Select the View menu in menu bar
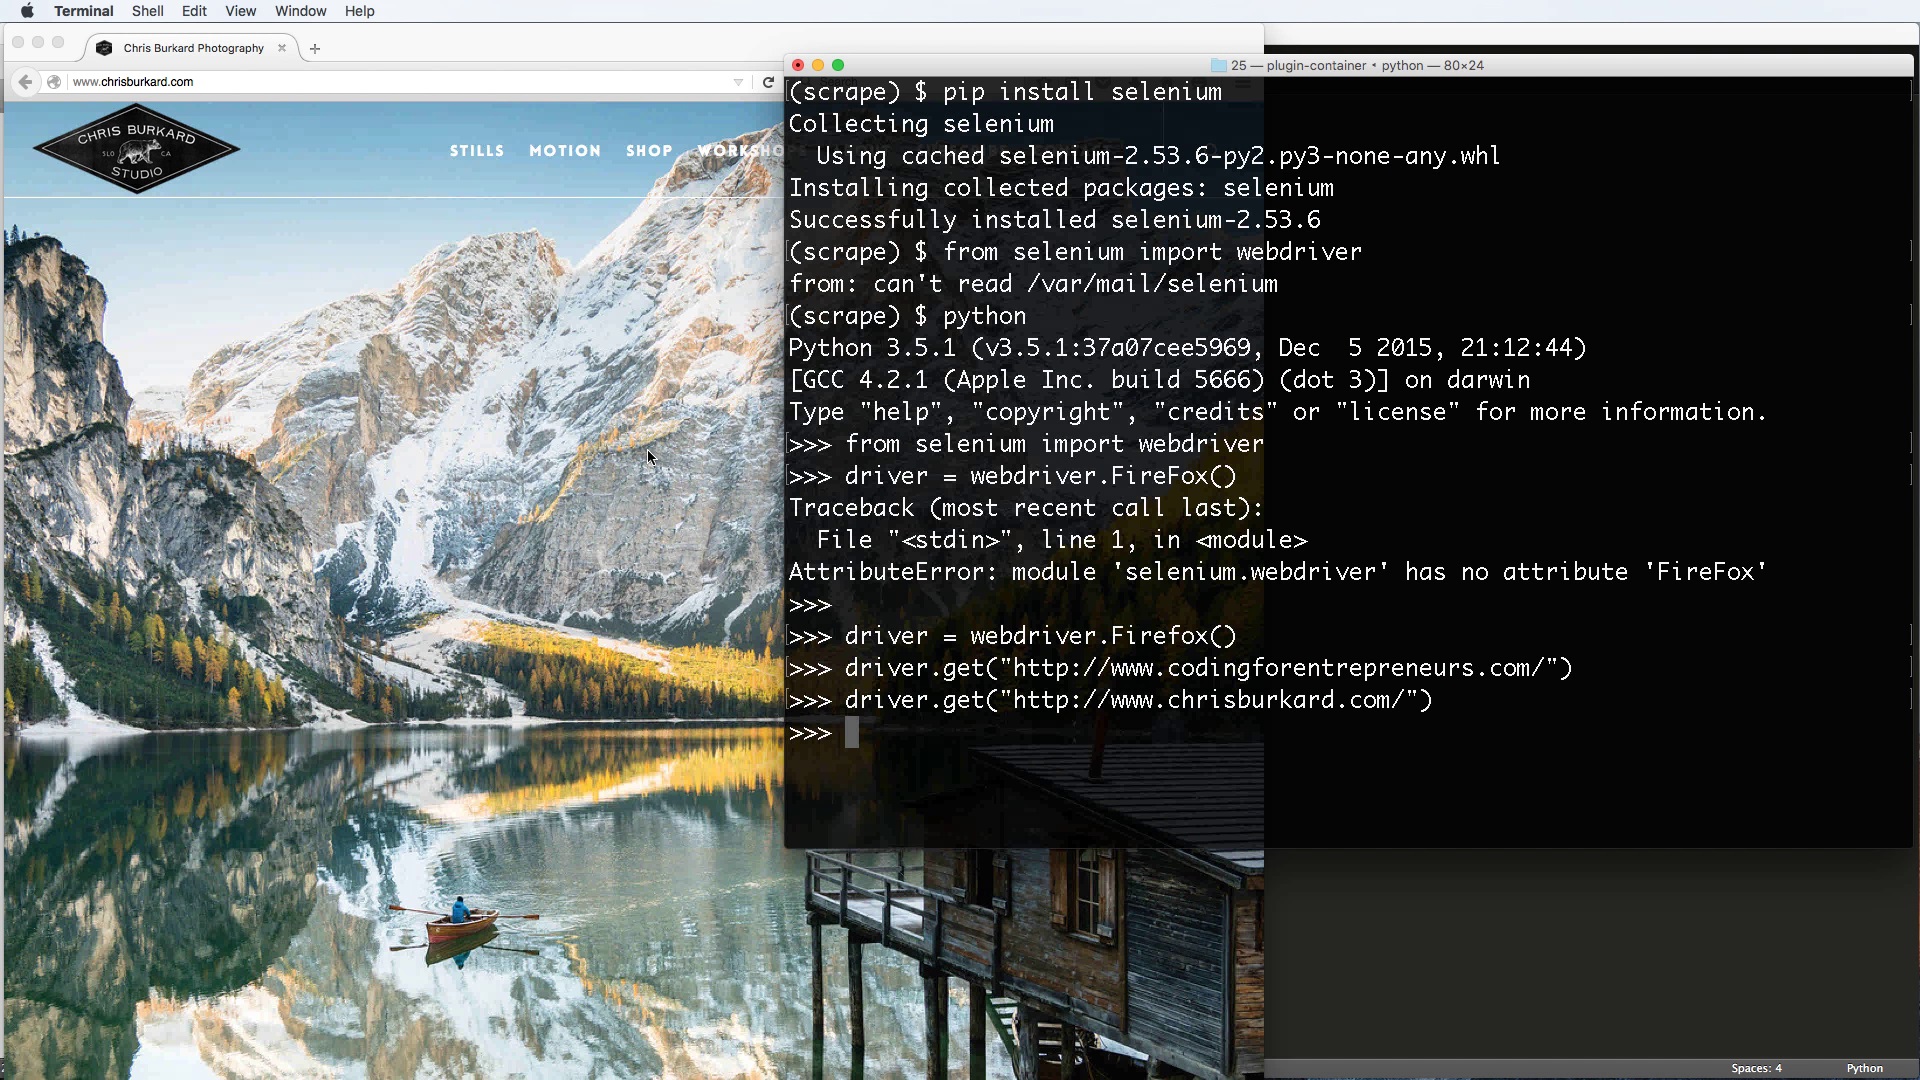The width and height of the screenshot is (1920, 1080). (x=240, y=11)
